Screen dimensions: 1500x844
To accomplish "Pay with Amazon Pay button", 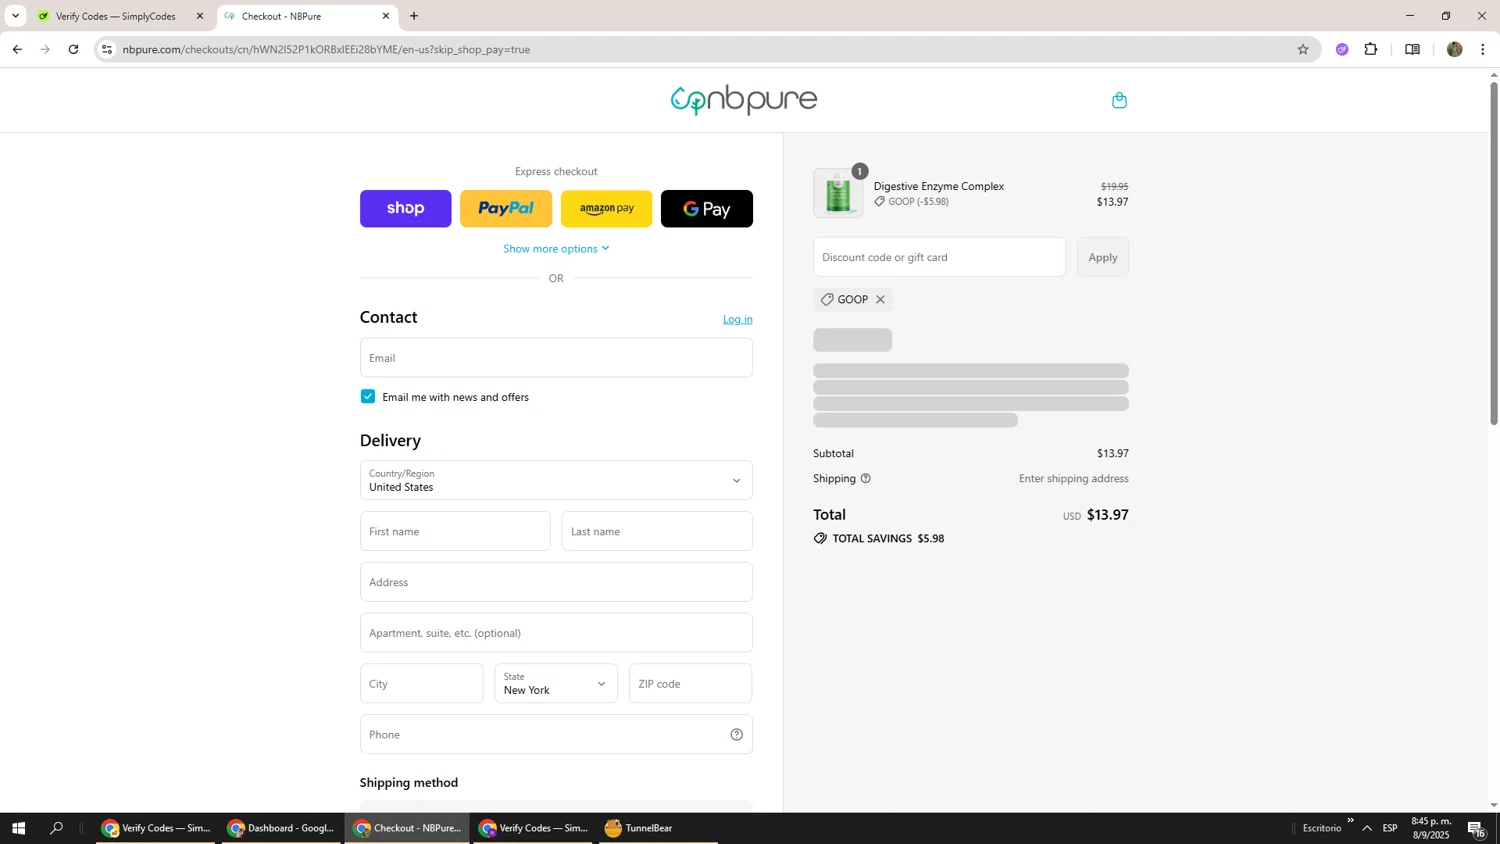I will coord(607,209).
